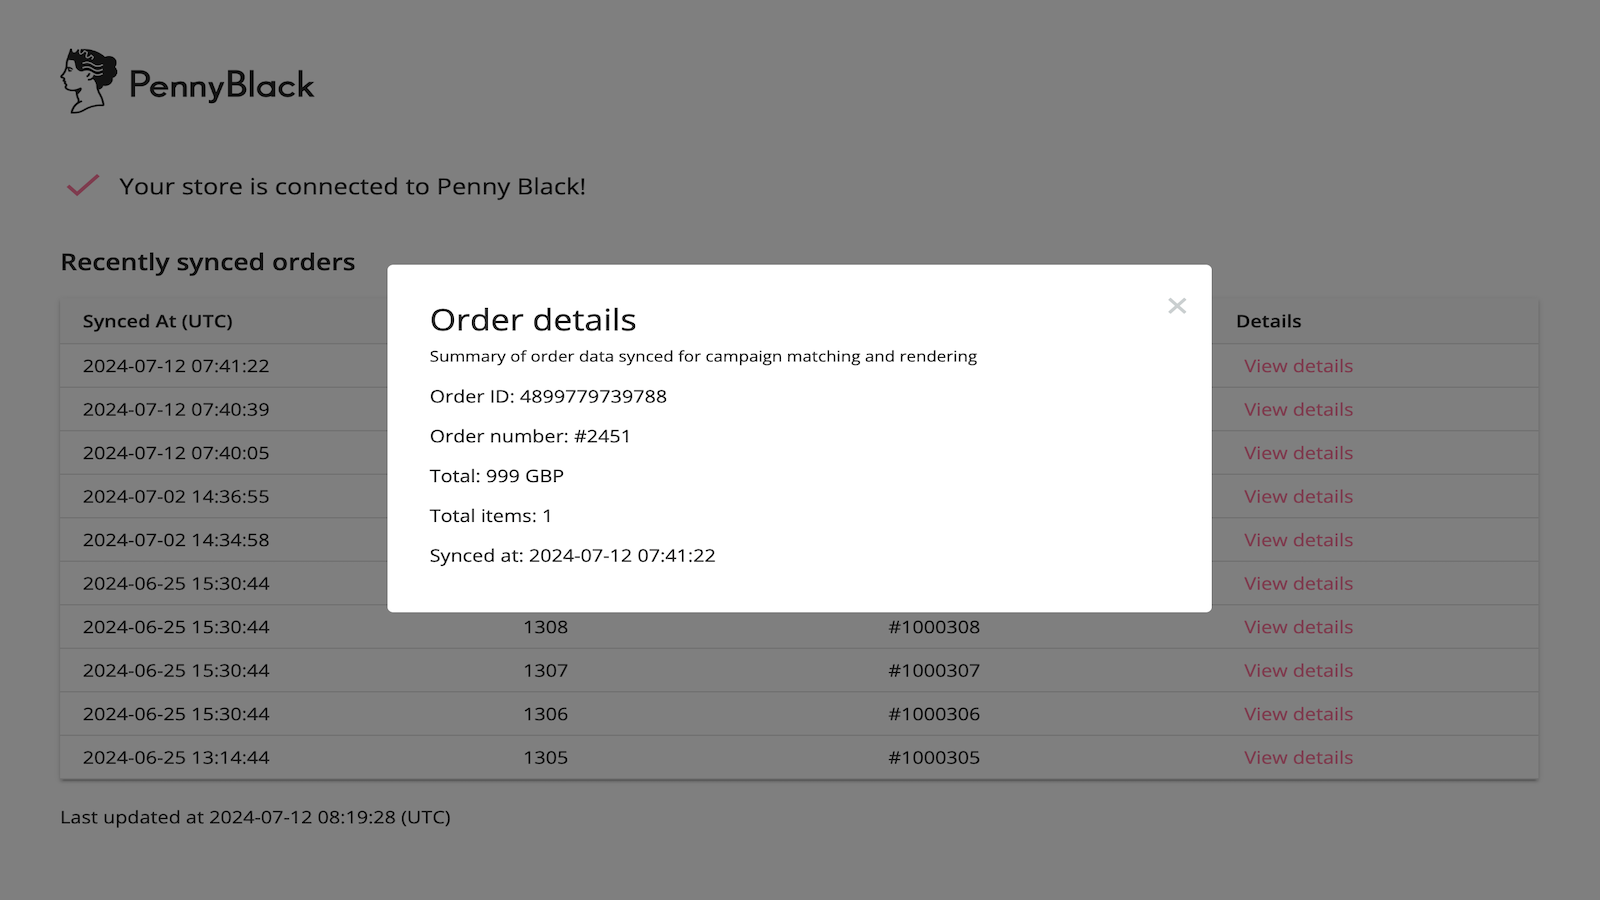Click the Total: 999 GBP line
Screen dimensions: 1600x900
point(497,476)
